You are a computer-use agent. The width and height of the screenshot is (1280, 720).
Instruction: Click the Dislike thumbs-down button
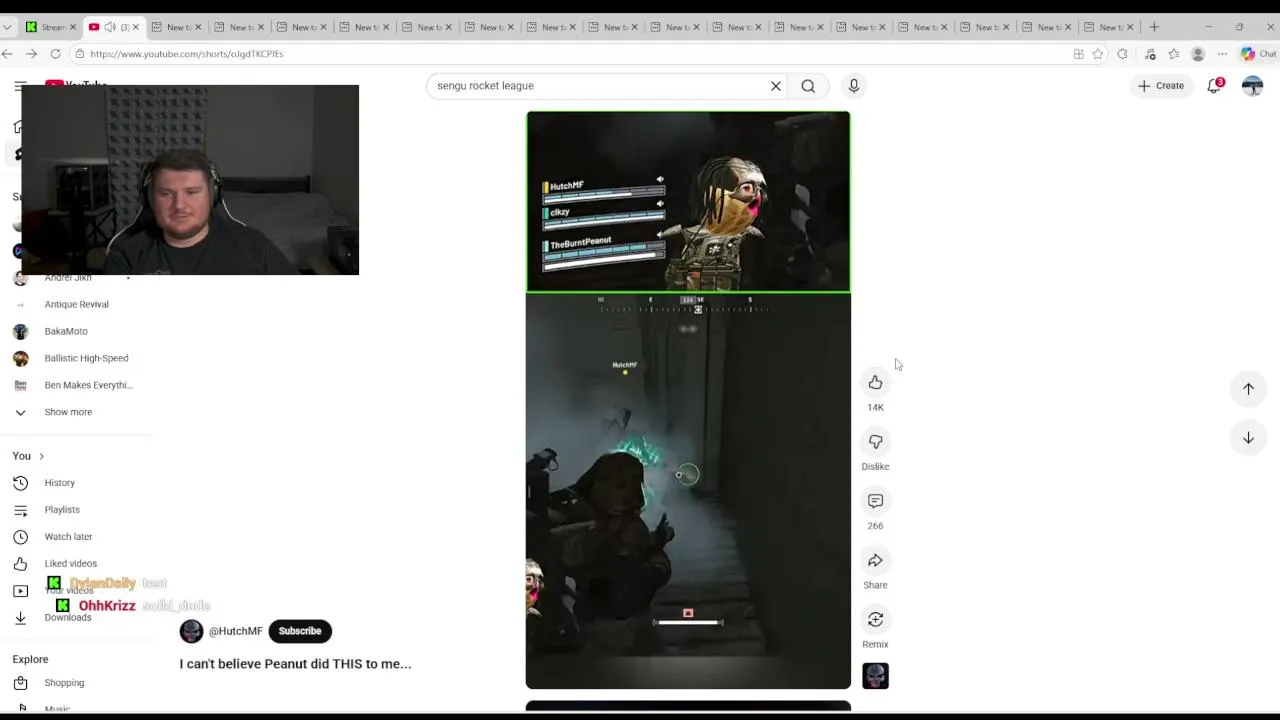pos(875,442)
